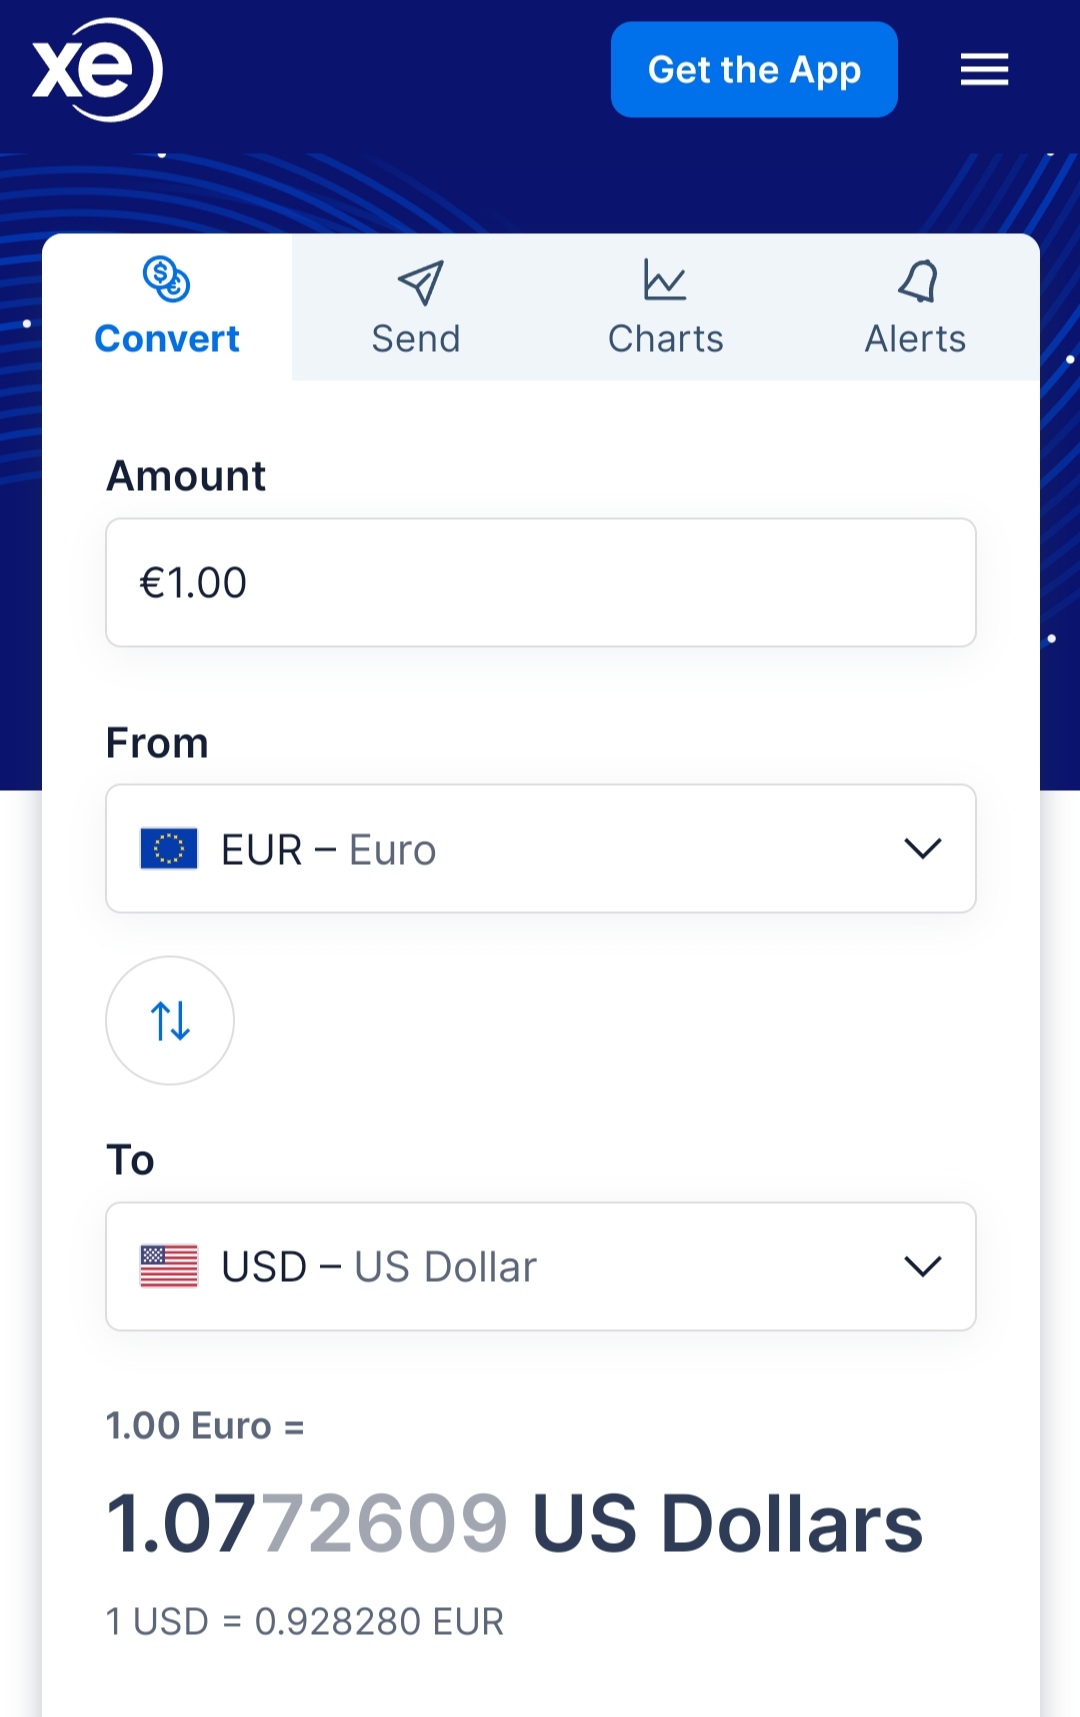
Task: Click the XE logo
Action: [97, 70]
